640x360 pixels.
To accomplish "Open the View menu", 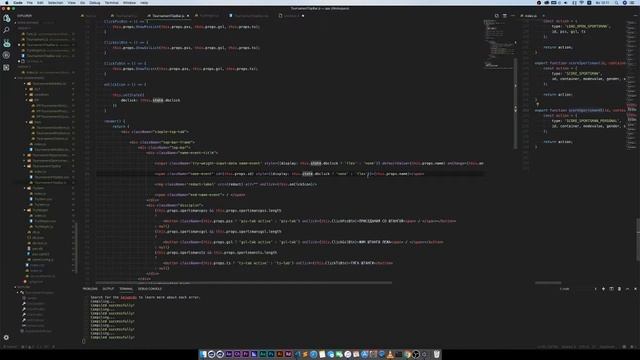I will (71, 2).
